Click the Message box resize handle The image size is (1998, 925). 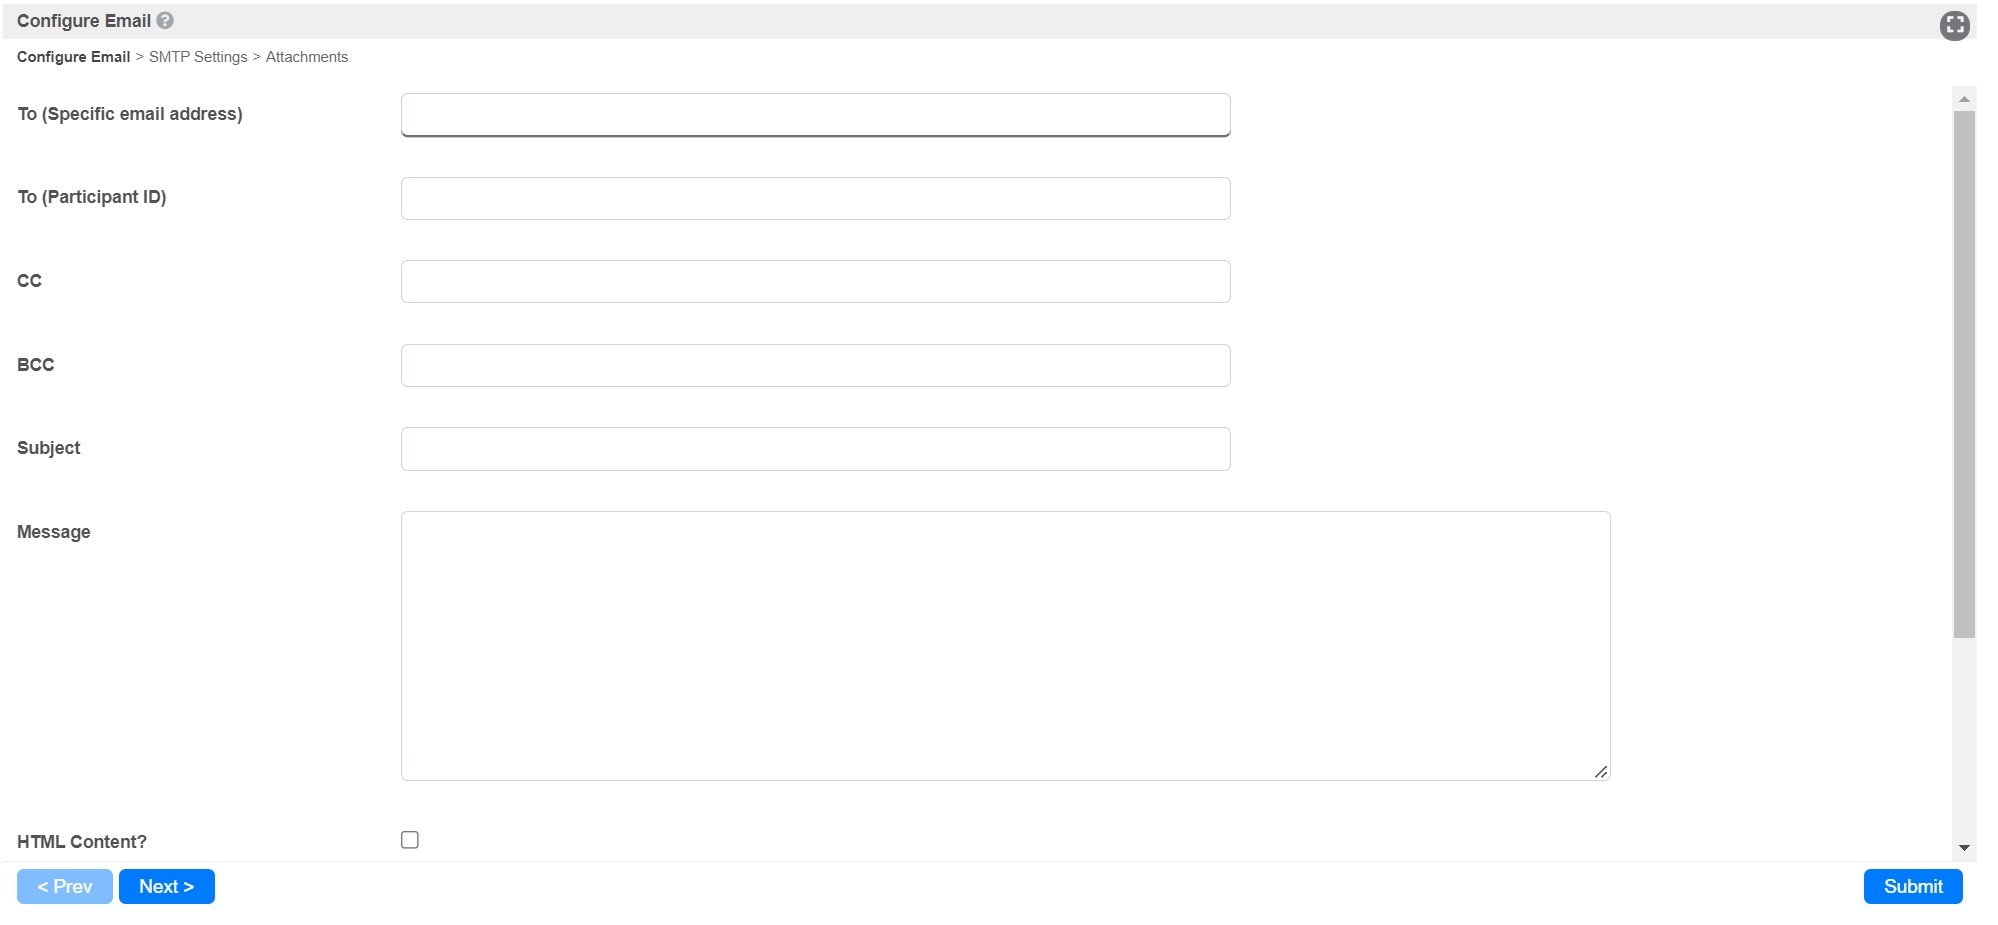pos(1601,771)
